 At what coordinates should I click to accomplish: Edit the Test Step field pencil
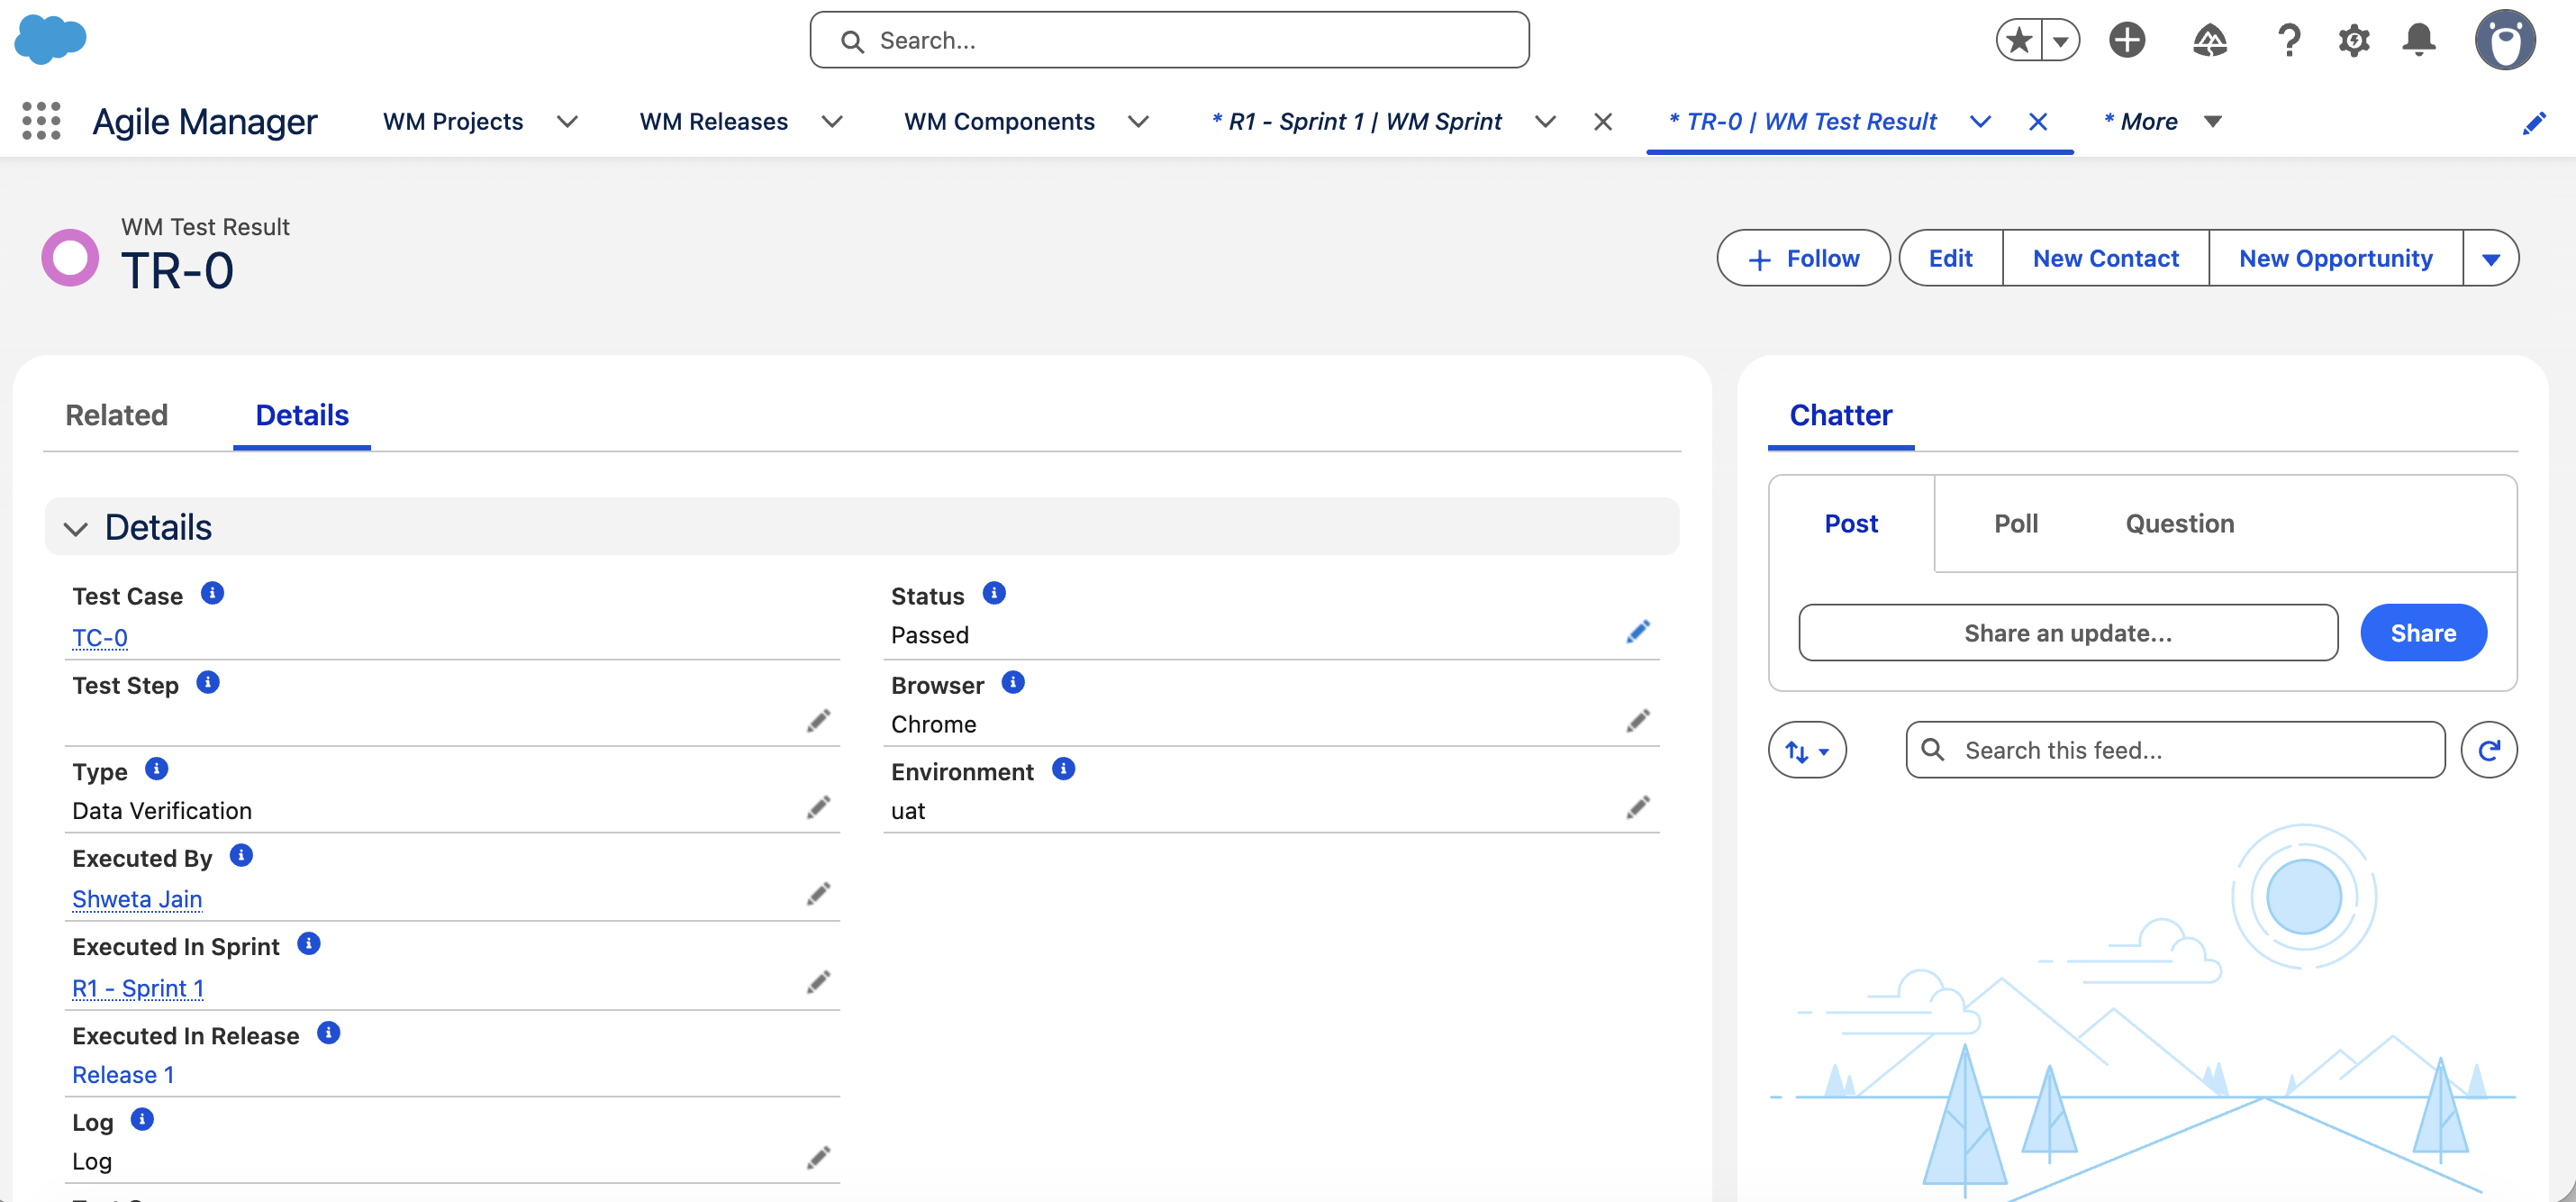(818, 721)
